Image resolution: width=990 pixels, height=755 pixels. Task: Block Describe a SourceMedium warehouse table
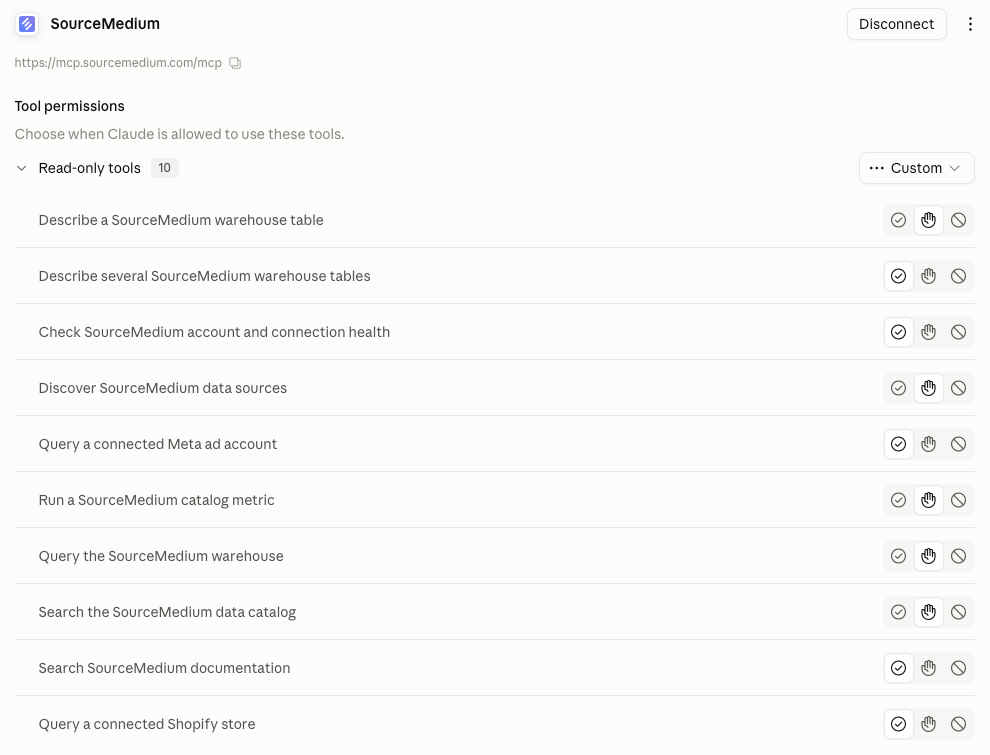tap(958, 220)
